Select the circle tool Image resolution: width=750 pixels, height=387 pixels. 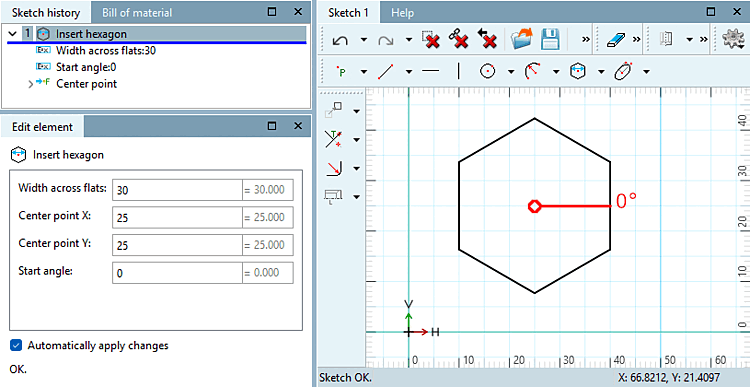point(487,72)
